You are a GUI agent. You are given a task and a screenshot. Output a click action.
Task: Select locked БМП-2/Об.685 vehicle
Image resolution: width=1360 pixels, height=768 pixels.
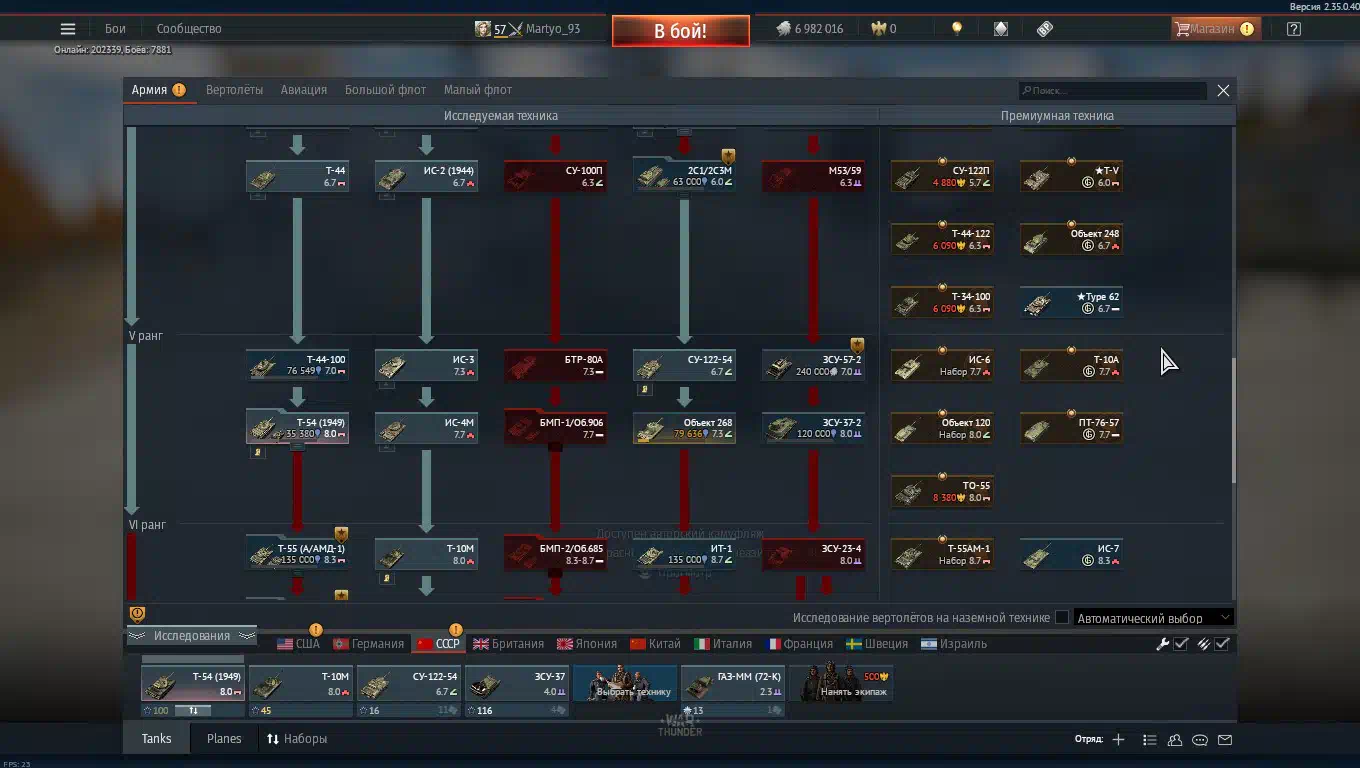tap(556, 554)
